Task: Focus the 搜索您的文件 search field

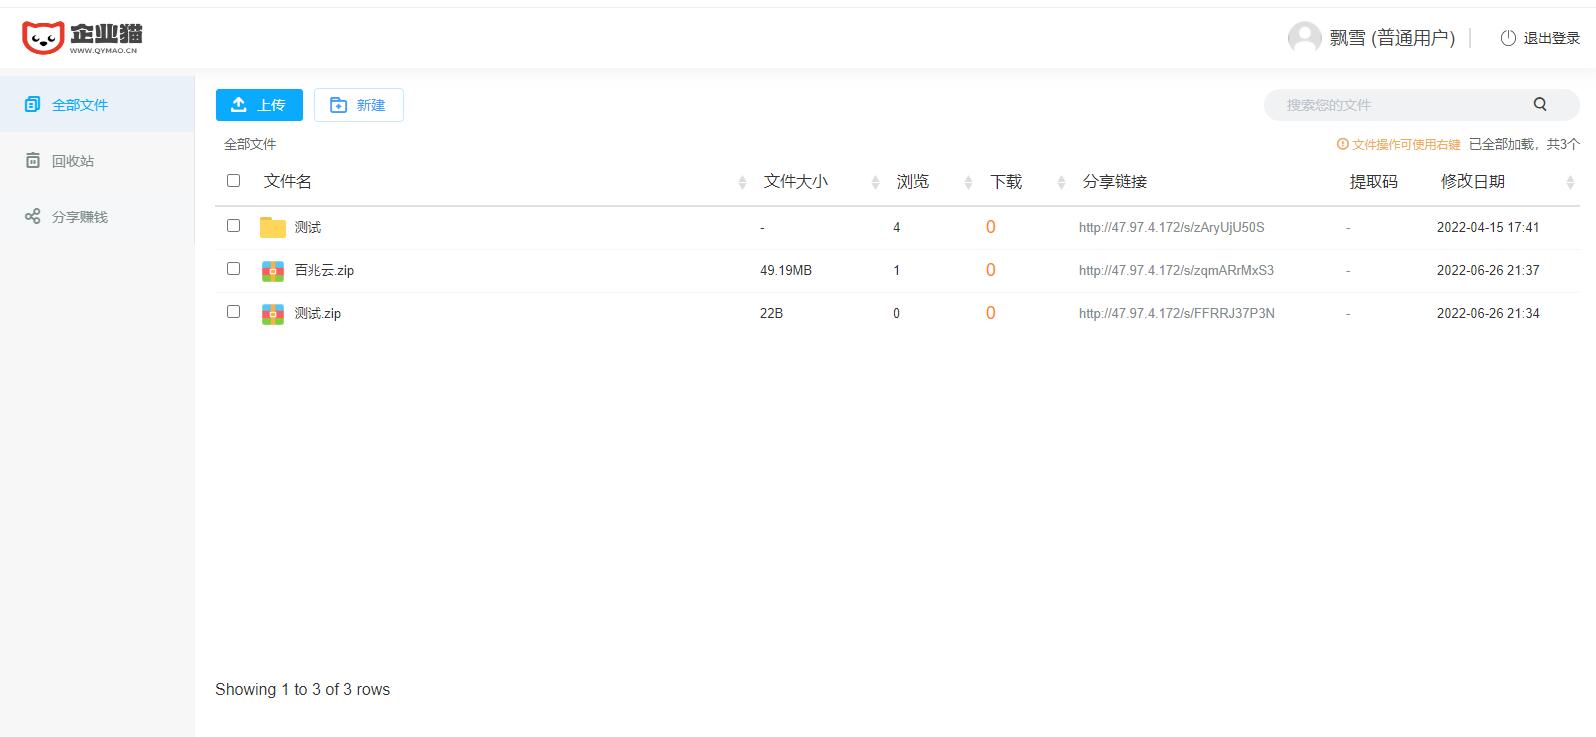Action: click(x=1400, y=105)
